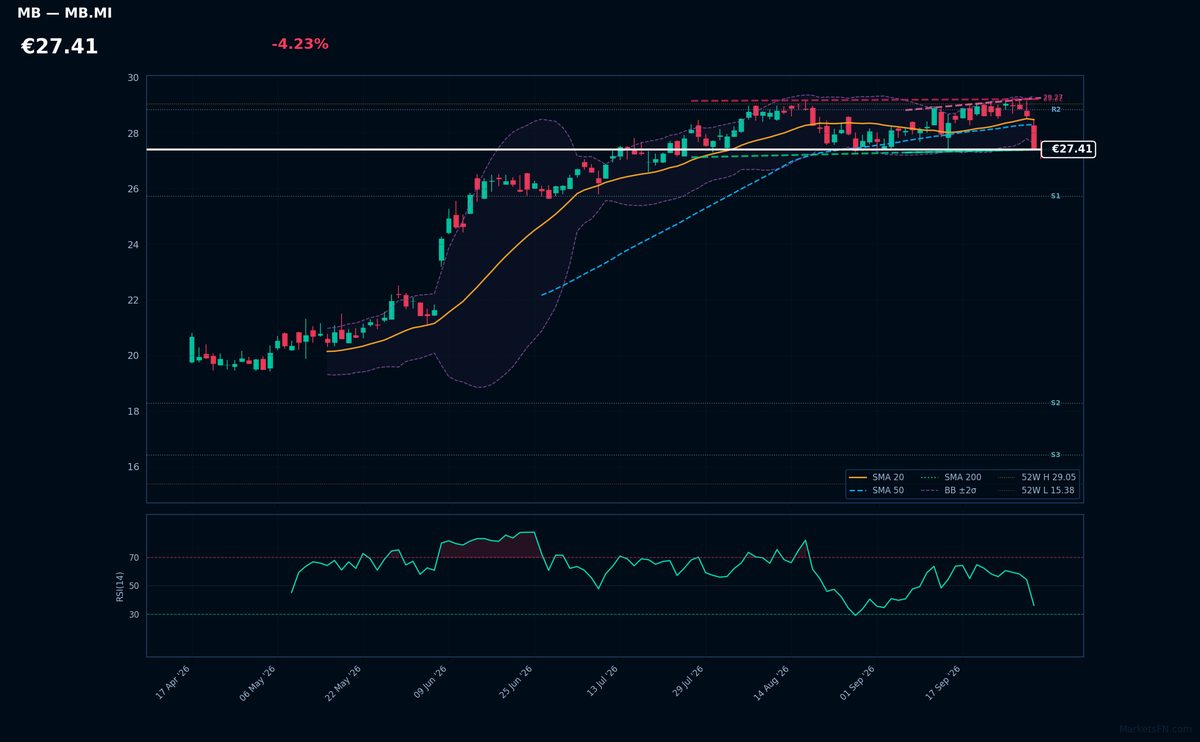Click the 30 level on RSI axis
The image size is (1200, 742).
coord(134,615)
